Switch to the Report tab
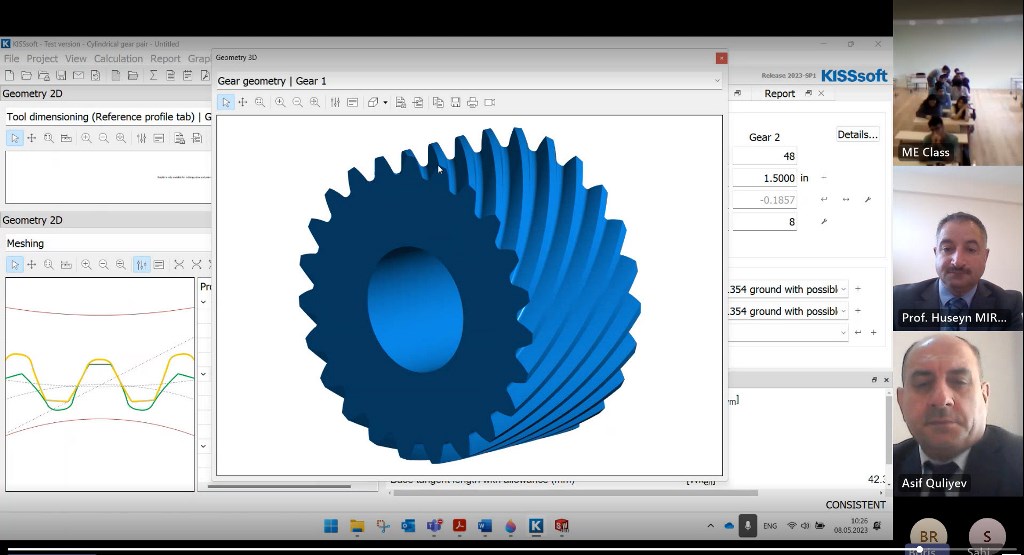Viewport: 1024px width, 555px height. [779, 93]
